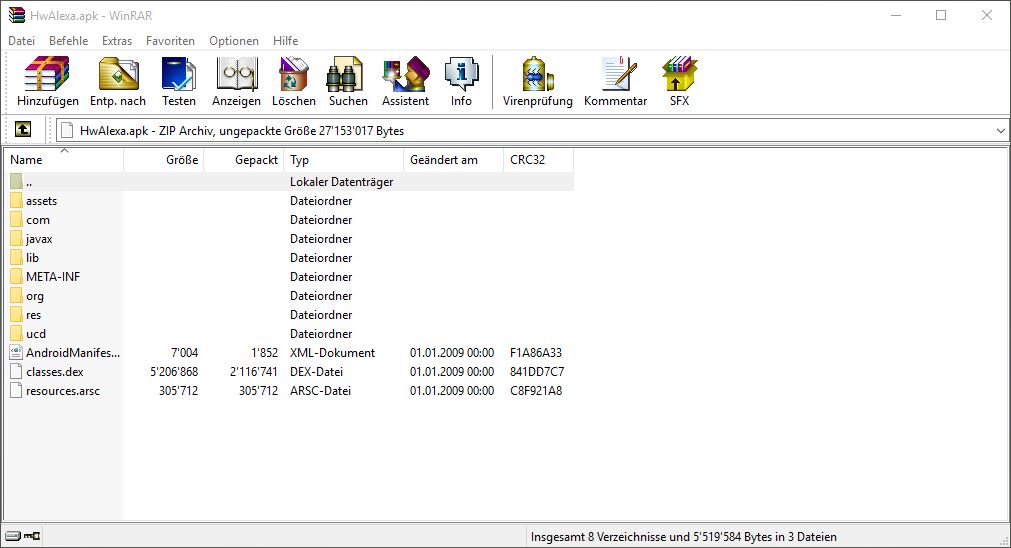
Task: Select the META-INF folder row
Action: pos(289,277)
